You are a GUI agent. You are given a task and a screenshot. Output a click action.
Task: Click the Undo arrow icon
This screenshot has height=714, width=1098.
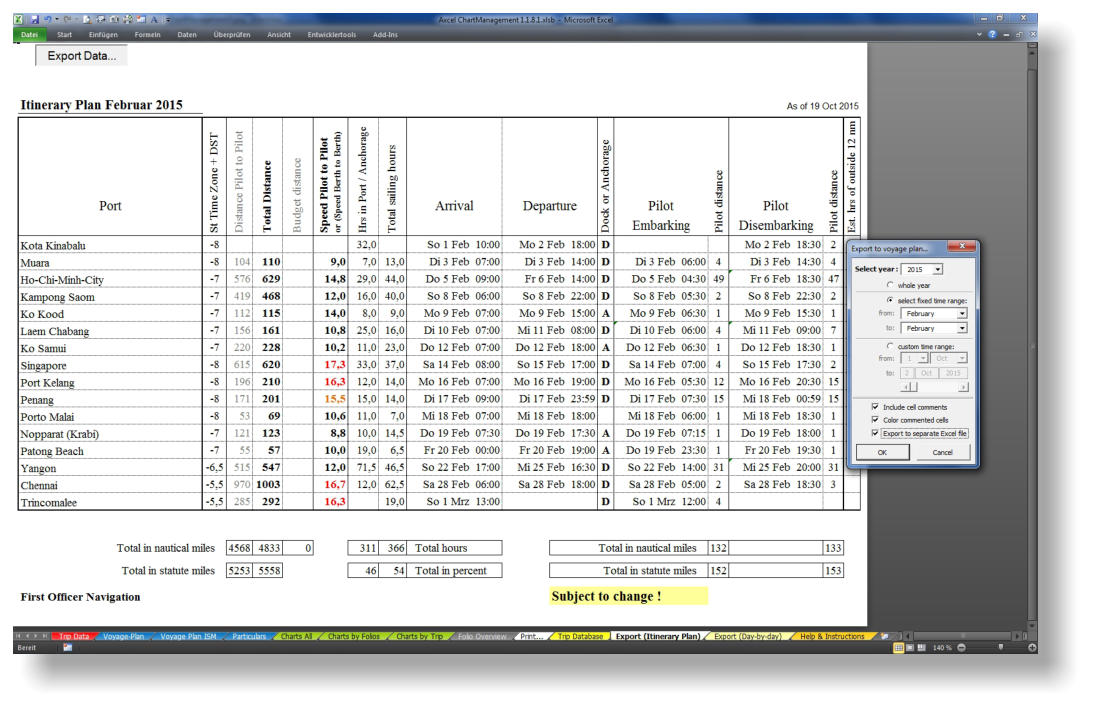(x=47, y=20)
